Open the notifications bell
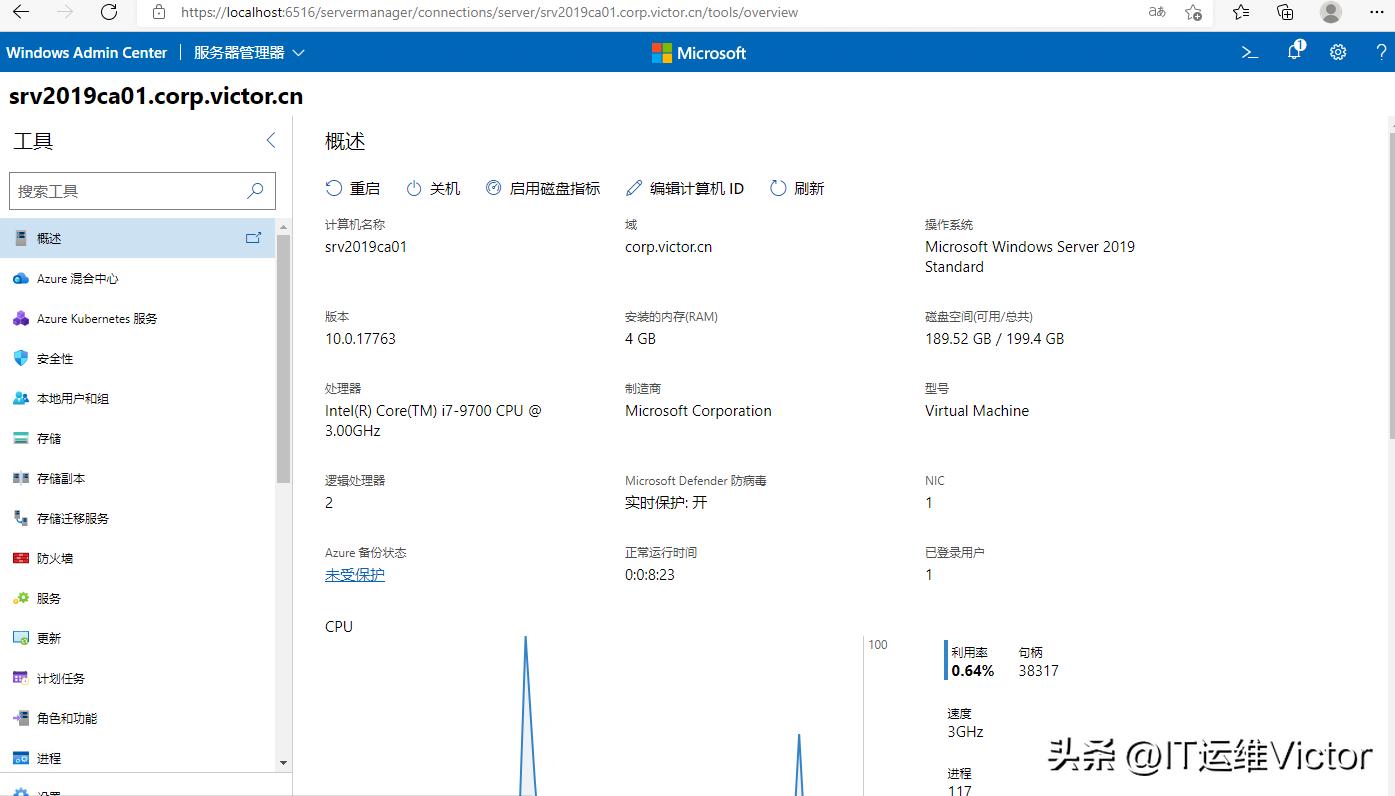Image resolution: width=1395 pixels, height=796 pixels. pyautogui.click(x=1294, y=52)
